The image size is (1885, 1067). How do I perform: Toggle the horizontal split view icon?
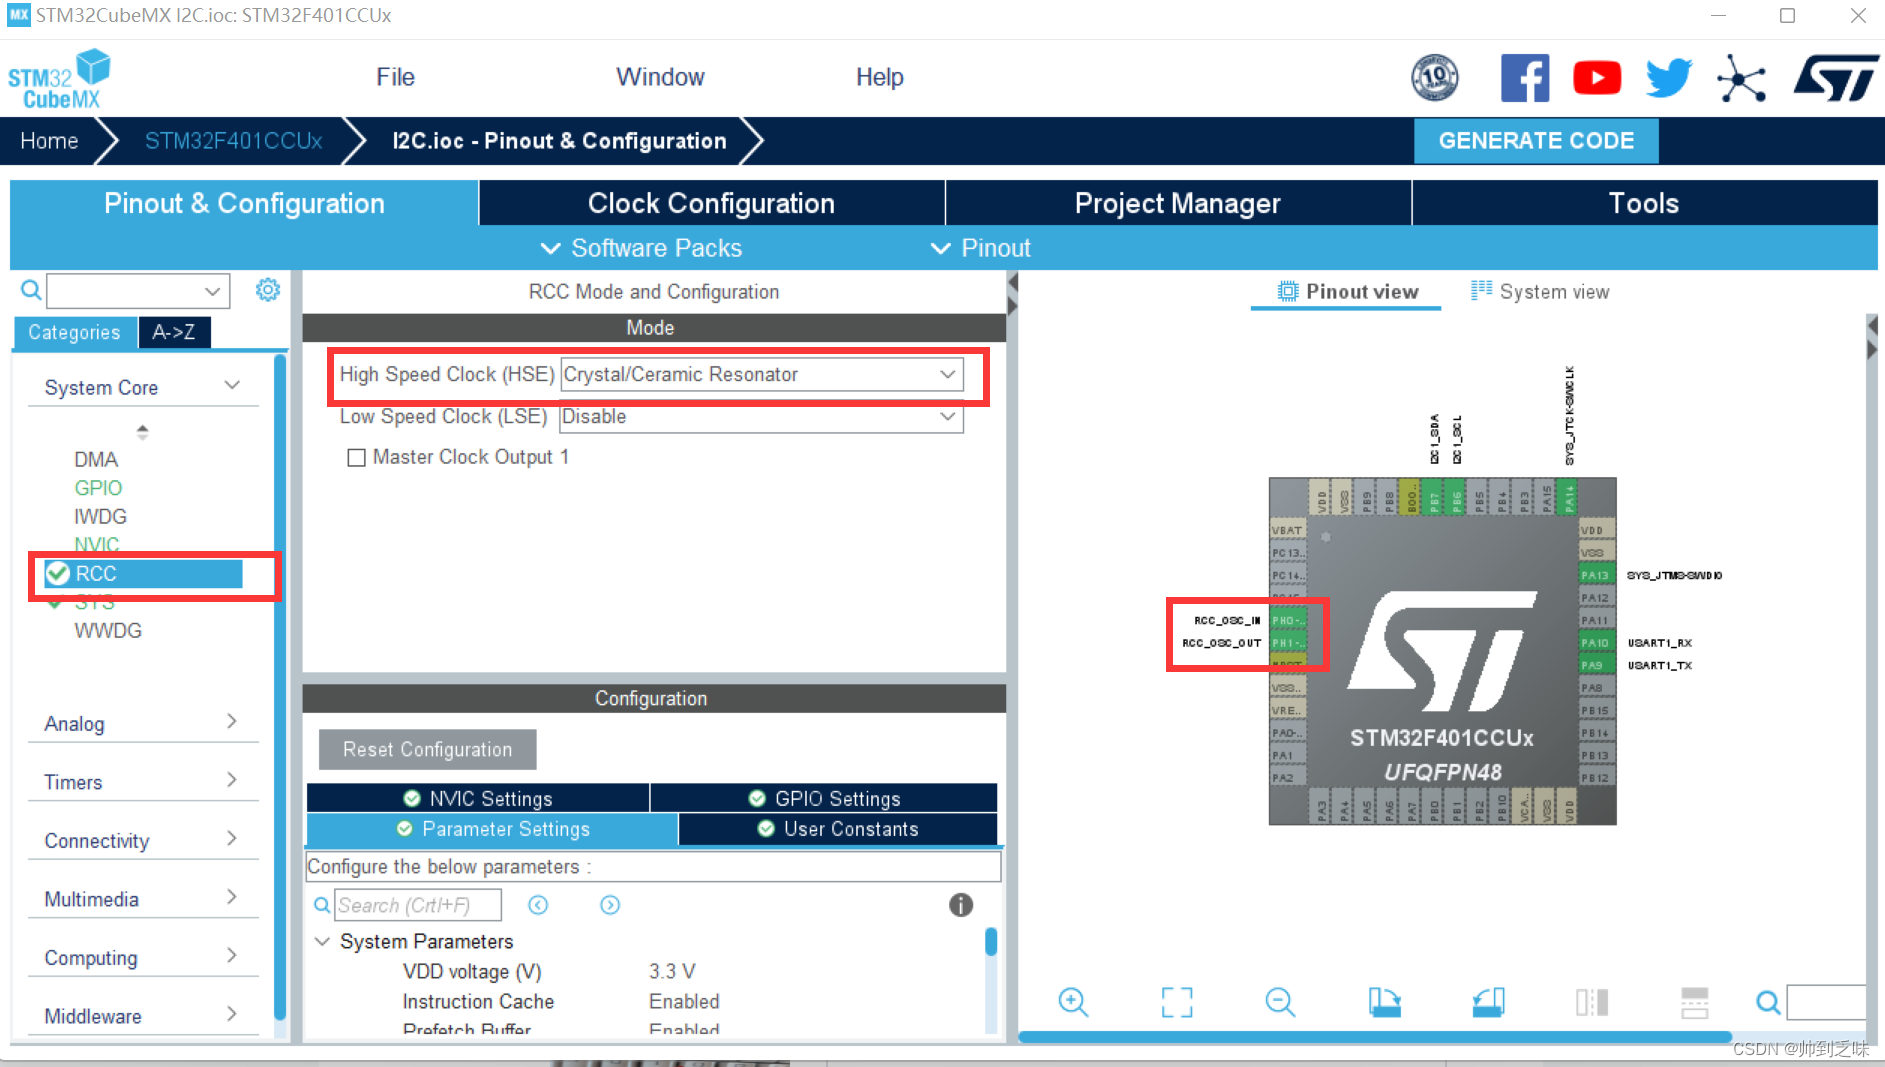(1694, 1001)
